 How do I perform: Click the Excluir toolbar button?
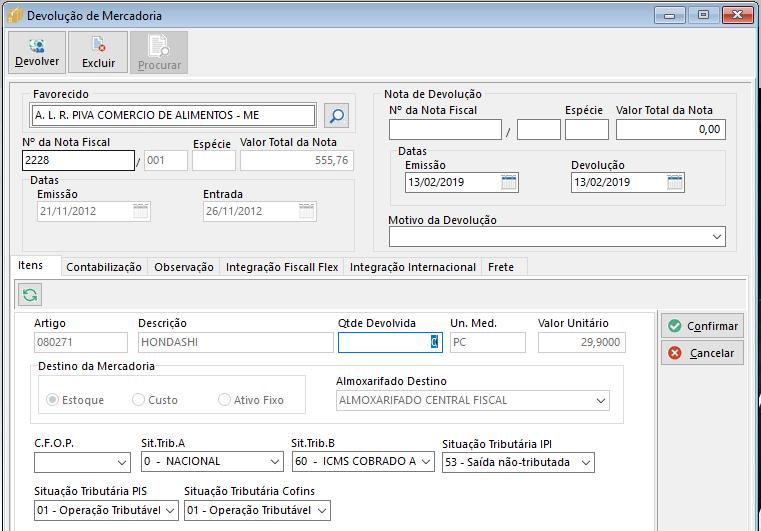click(98, 52)
